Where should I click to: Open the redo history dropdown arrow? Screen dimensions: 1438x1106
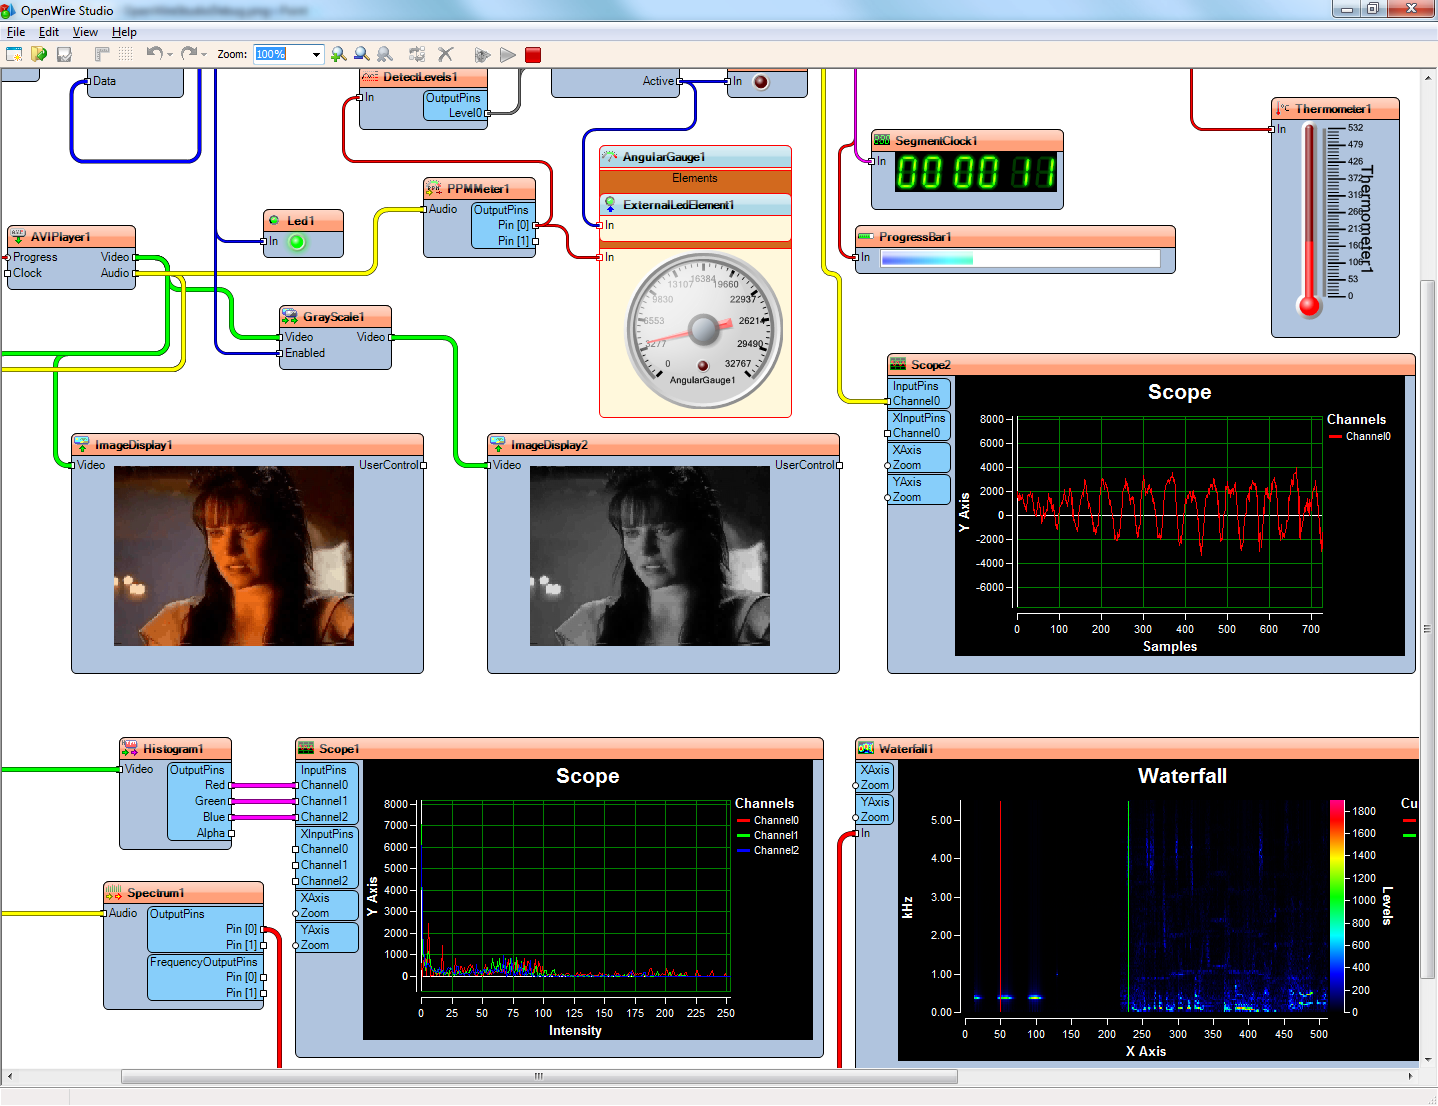[x=204, y=55]
